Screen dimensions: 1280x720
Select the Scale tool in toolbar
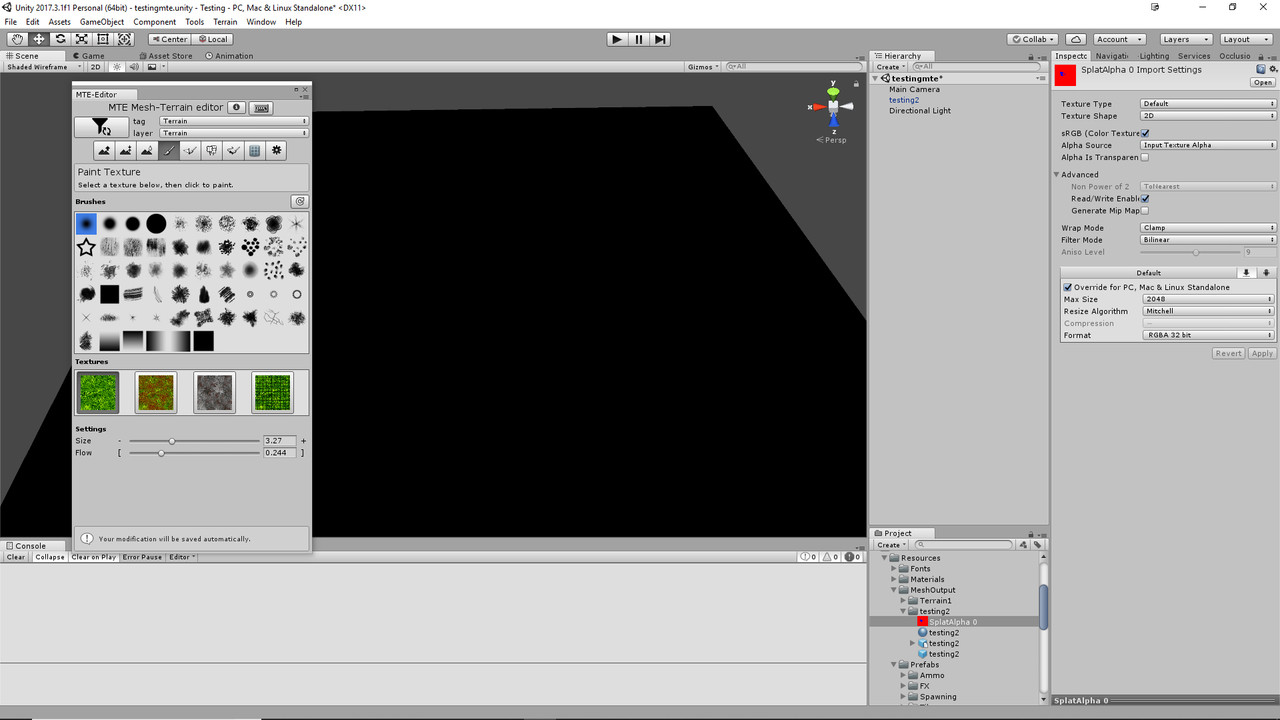tap(81, 39)
